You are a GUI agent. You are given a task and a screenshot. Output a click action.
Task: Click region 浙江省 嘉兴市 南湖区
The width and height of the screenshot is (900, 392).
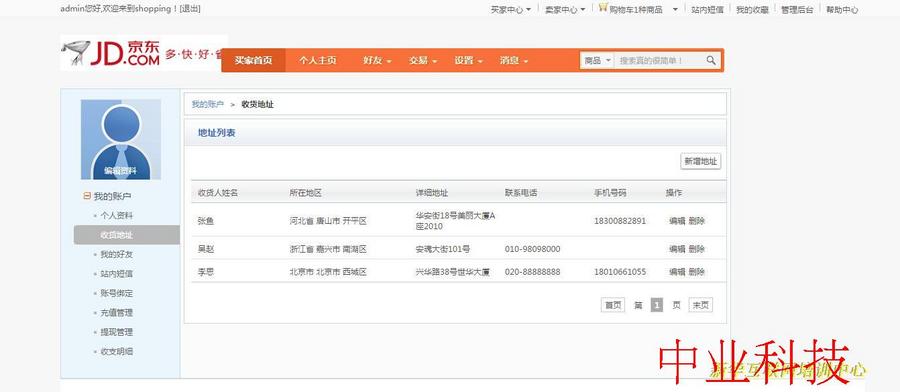pos(328,249)
